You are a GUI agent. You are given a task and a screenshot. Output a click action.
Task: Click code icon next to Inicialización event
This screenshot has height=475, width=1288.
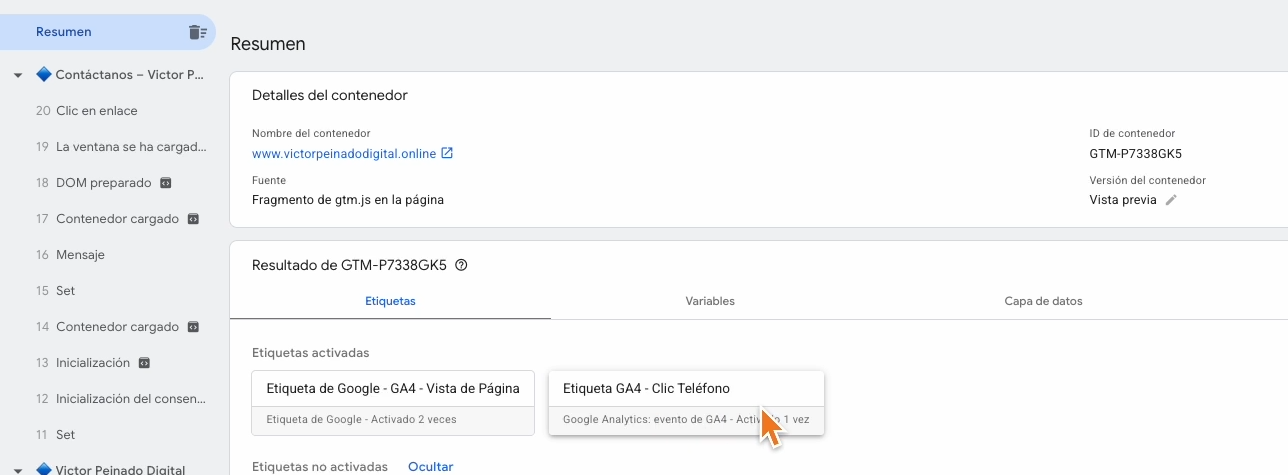[x=144, y=363]
